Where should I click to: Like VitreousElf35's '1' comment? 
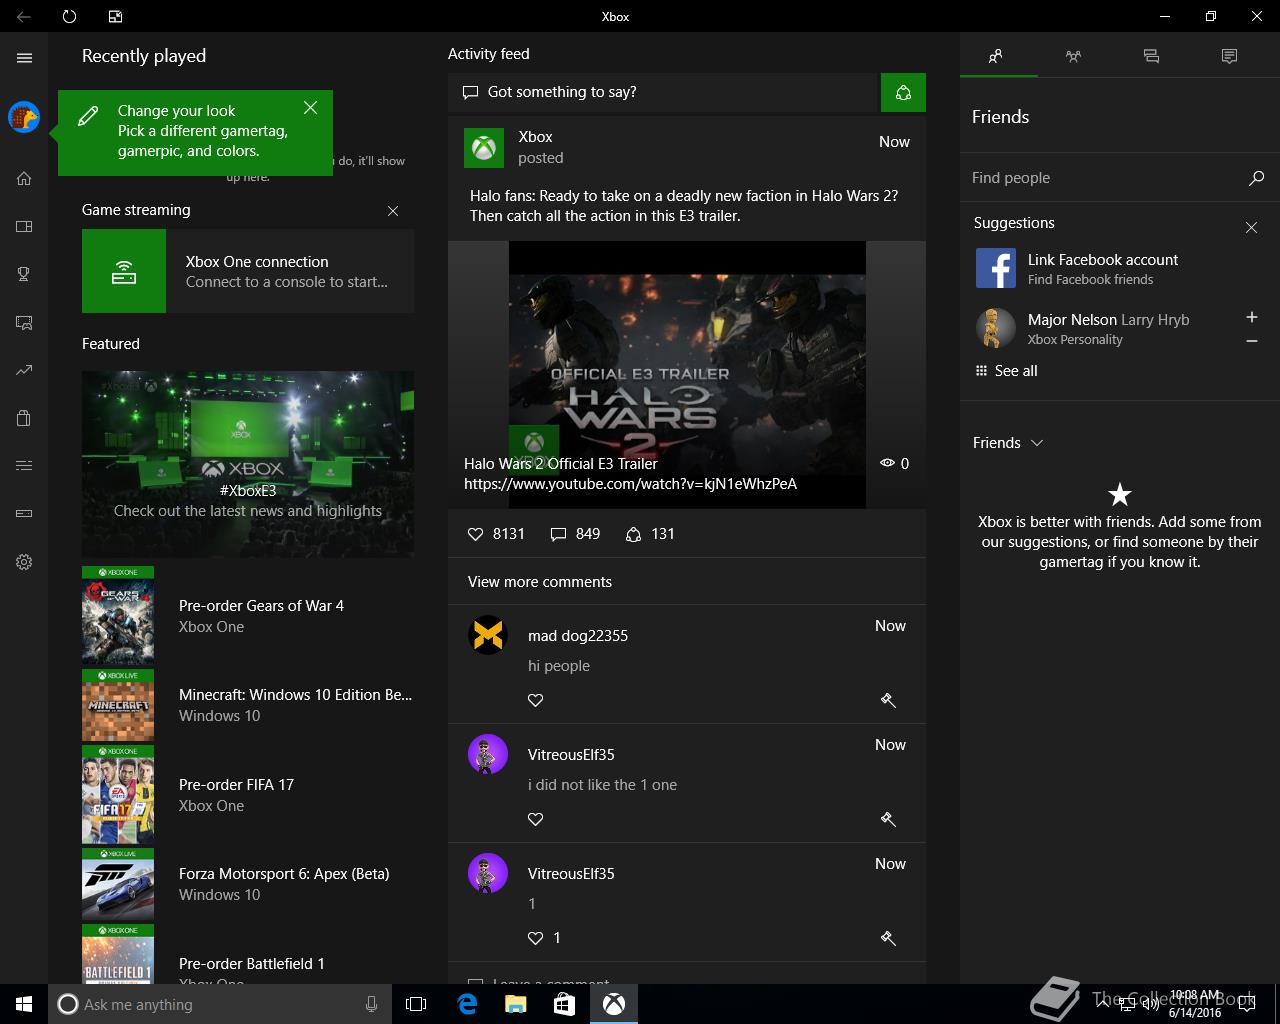coord(536,938)
